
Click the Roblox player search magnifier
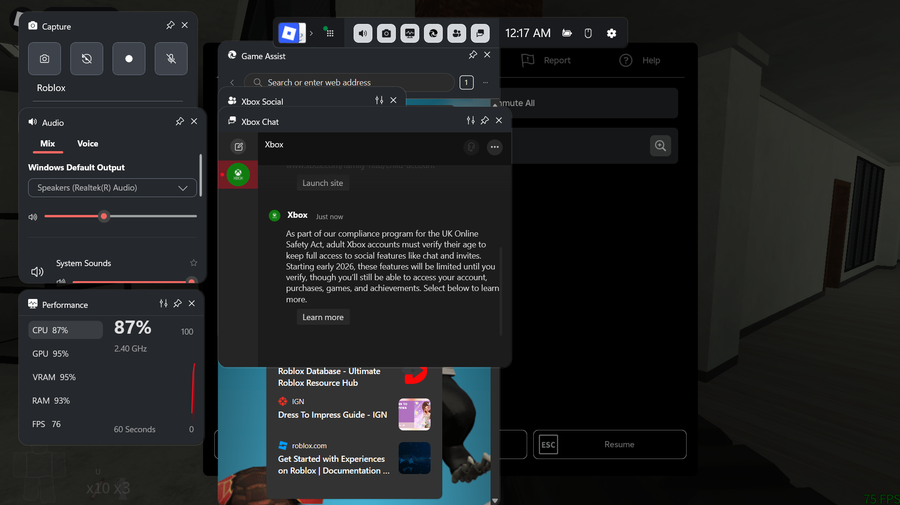(x=661, y=146)
